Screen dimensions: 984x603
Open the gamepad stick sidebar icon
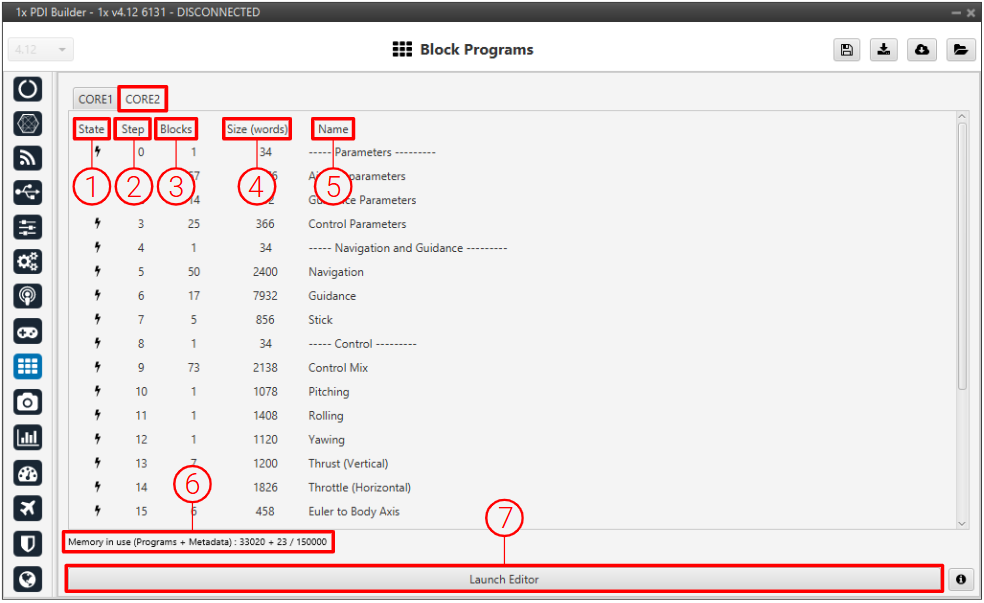pyautogui.click(x=28, y=331)
